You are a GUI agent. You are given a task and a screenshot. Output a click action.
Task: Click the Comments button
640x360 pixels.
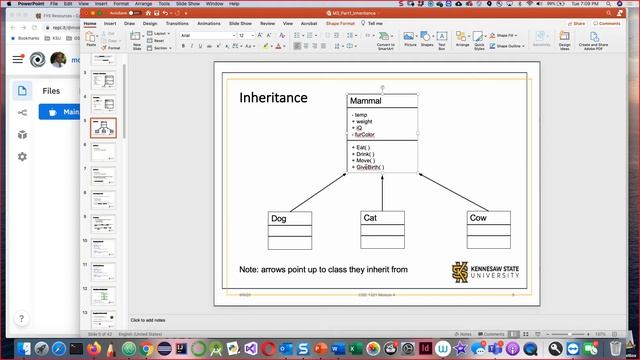607,24
